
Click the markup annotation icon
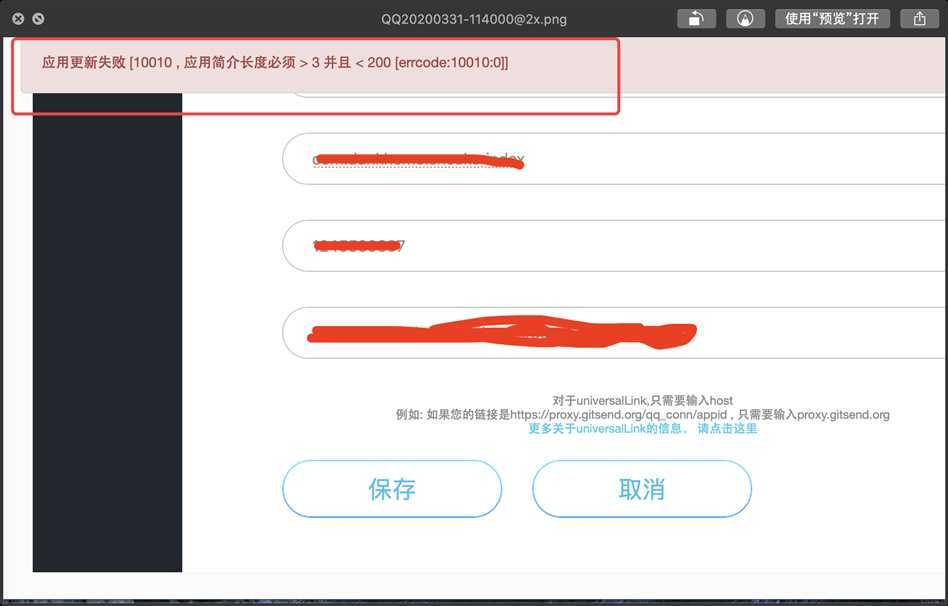(x=745, y=19)
